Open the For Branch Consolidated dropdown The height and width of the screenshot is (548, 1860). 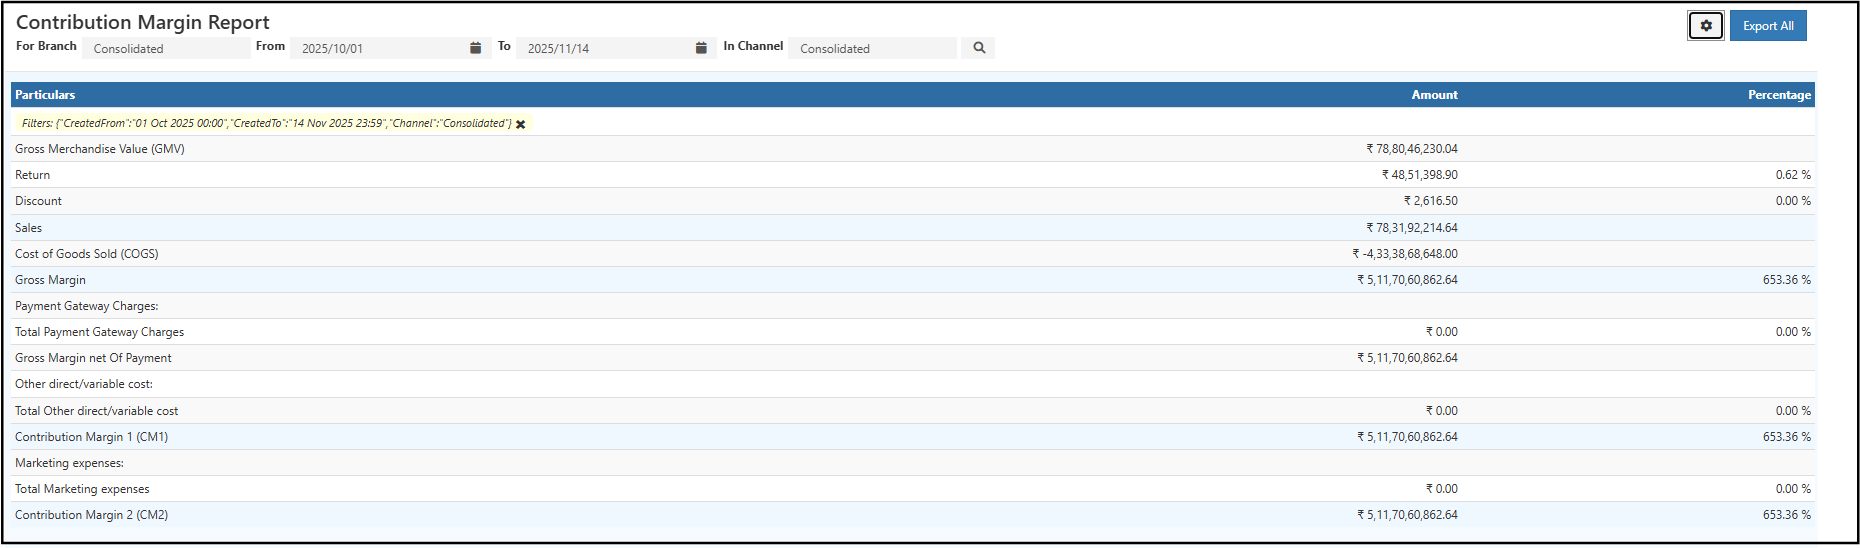(166, 48)
